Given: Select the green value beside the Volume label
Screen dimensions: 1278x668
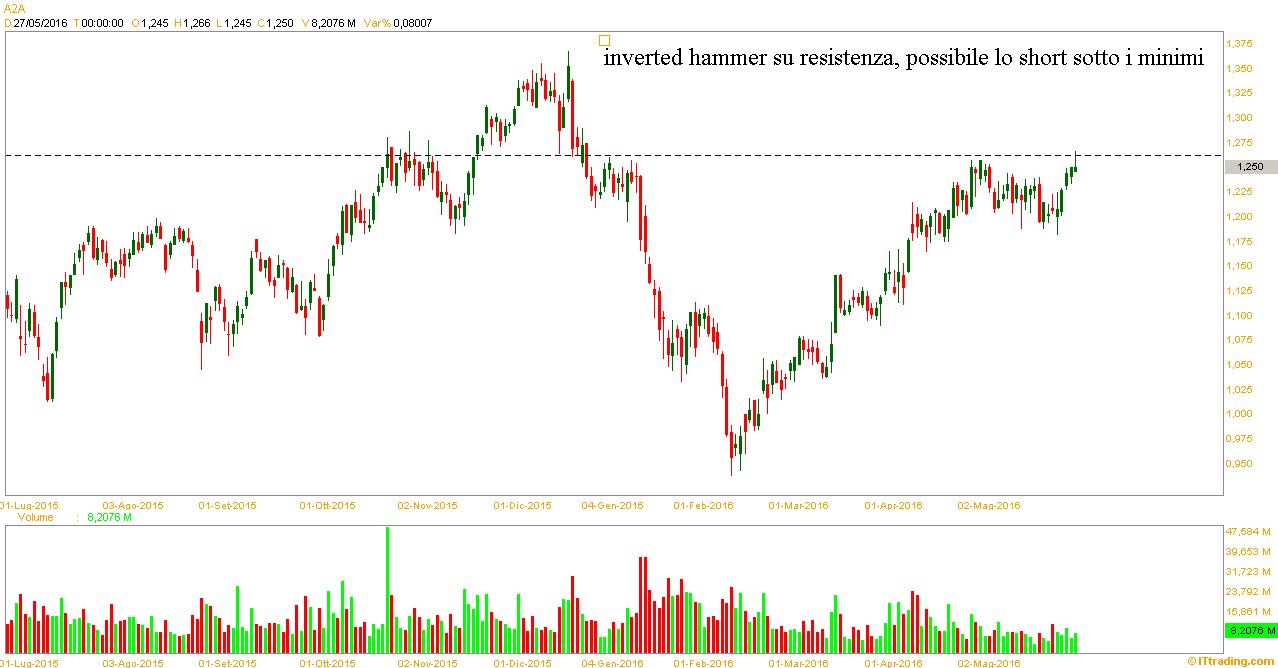Looking at the screenshot, I should click(109, 518).
